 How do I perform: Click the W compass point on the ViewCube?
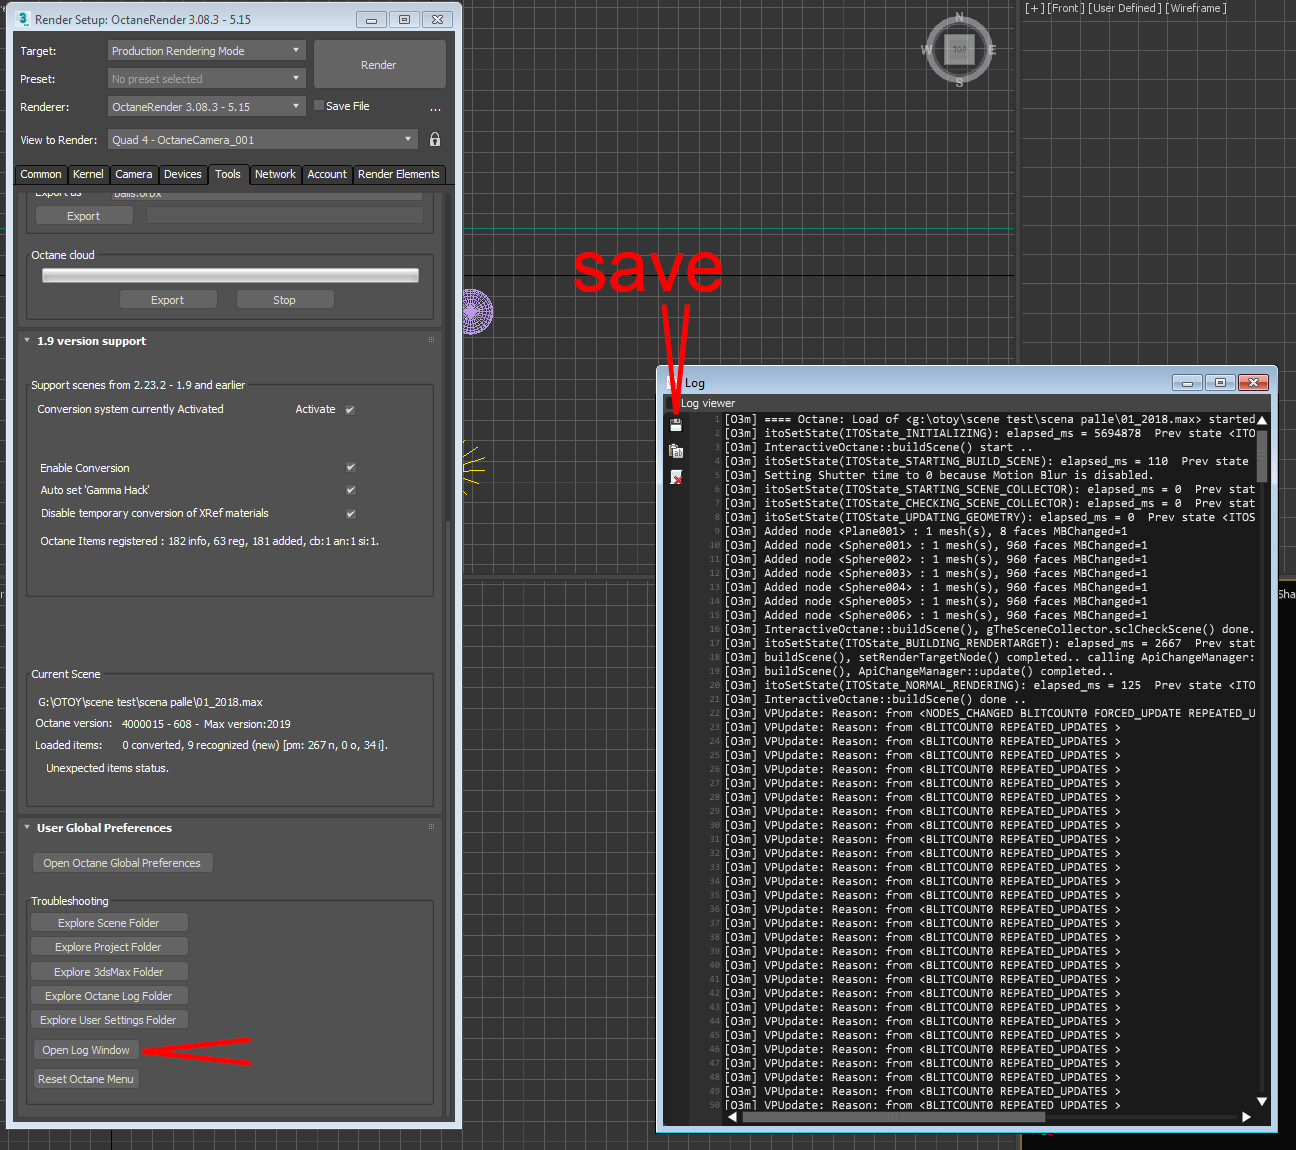[x=926, y=49]
